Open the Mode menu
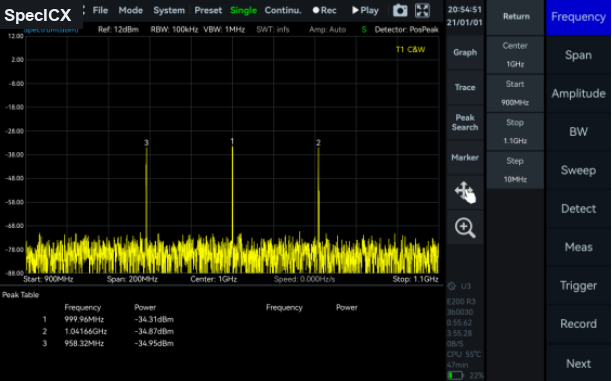The height and width of the screenshot is (381, 612). click(x=131, y=11)
